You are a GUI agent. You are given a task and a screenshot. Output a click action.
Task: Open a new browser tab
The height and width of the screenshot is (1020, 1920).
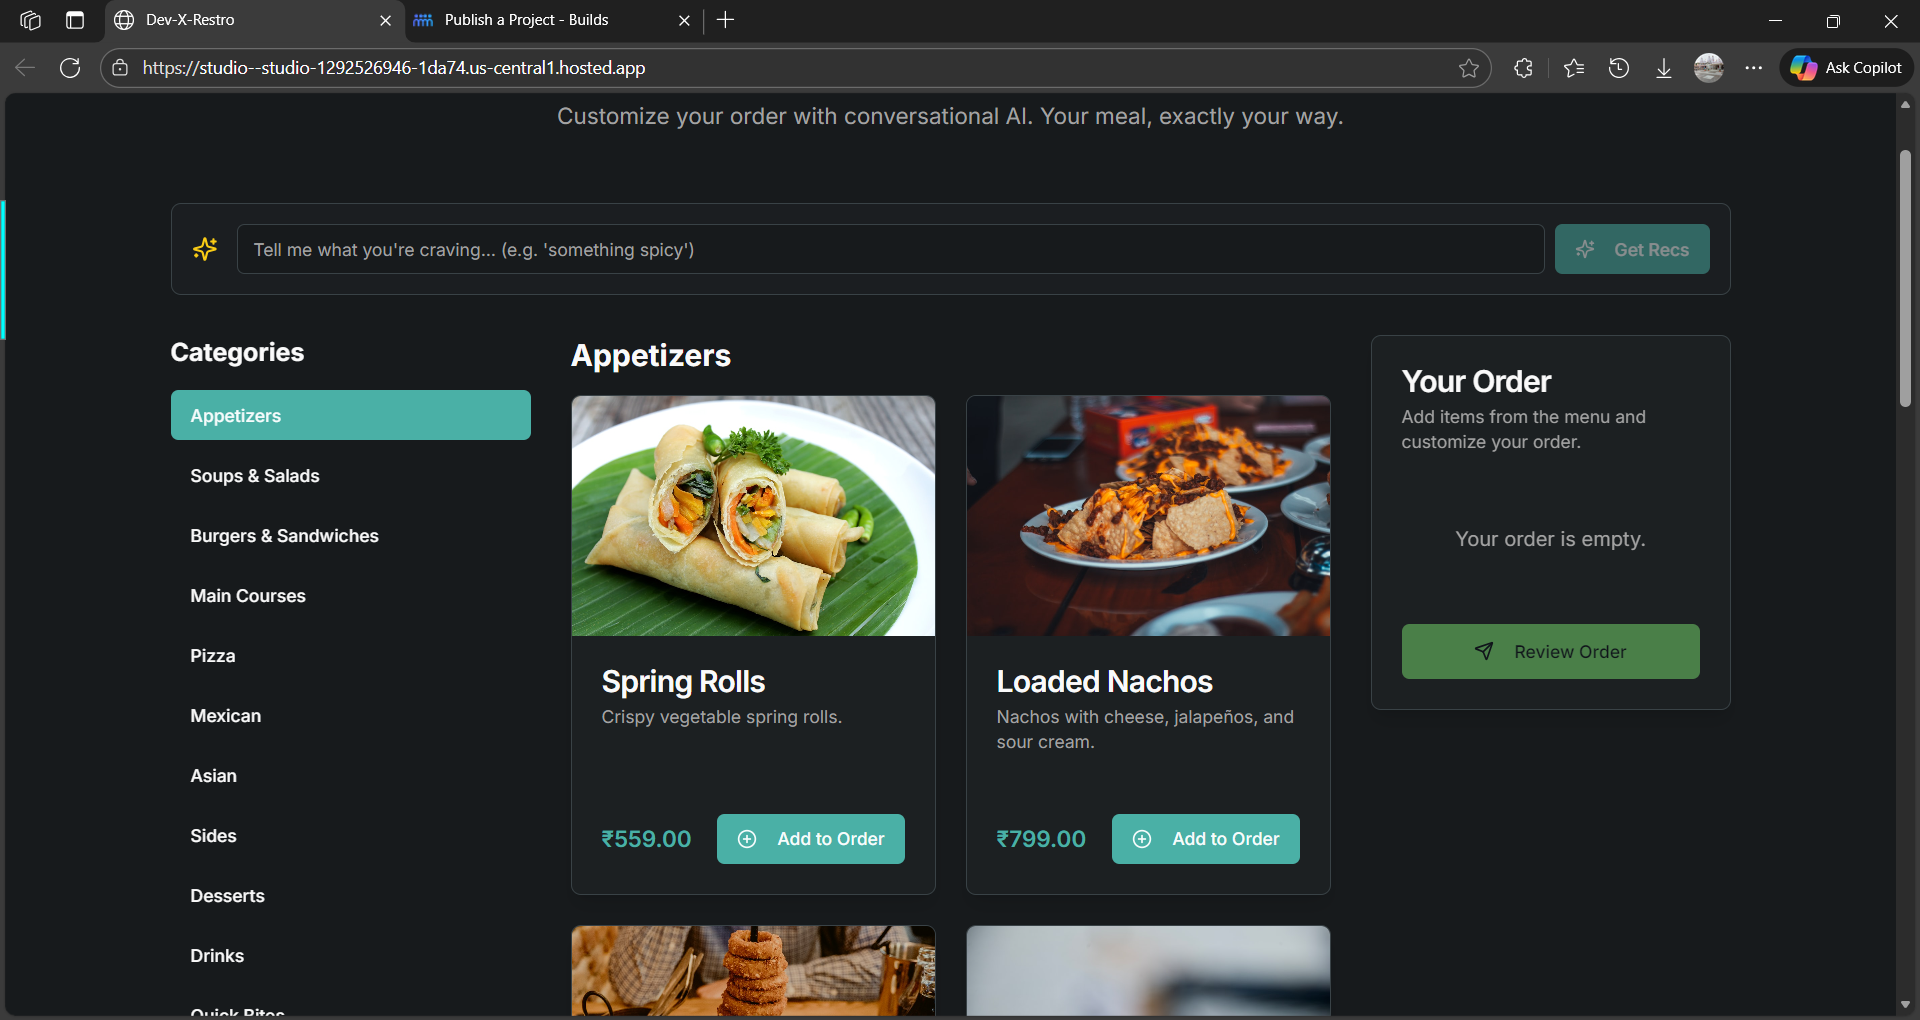726,20
